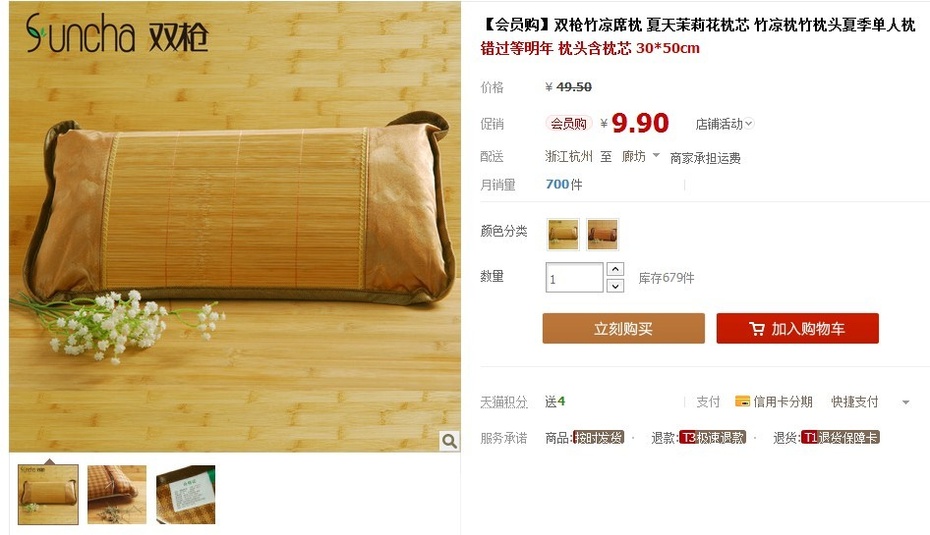View the second pillow close-up thumbnail
Viewport: 930px width, 535px height.
117,495
